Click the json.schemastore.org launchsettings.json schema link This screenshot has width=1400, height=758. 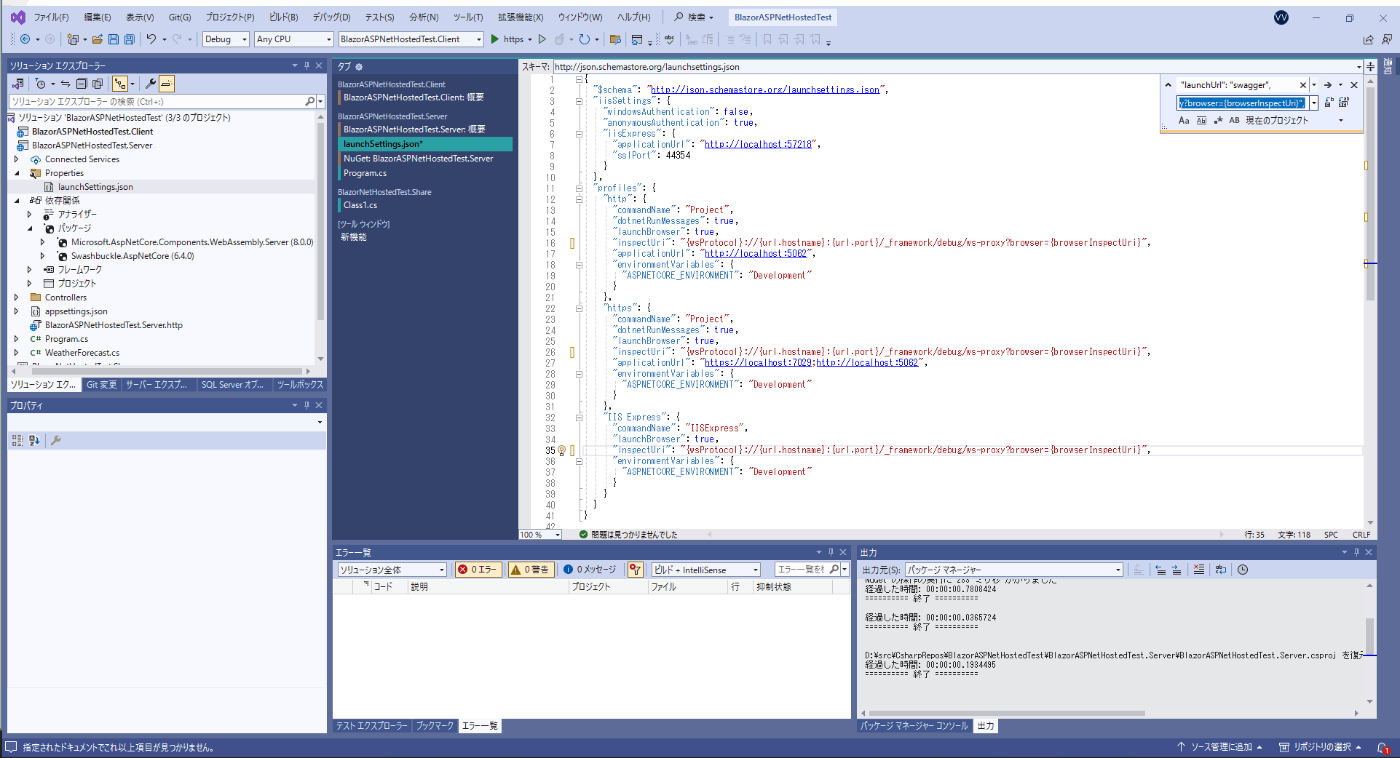[766, 89]
